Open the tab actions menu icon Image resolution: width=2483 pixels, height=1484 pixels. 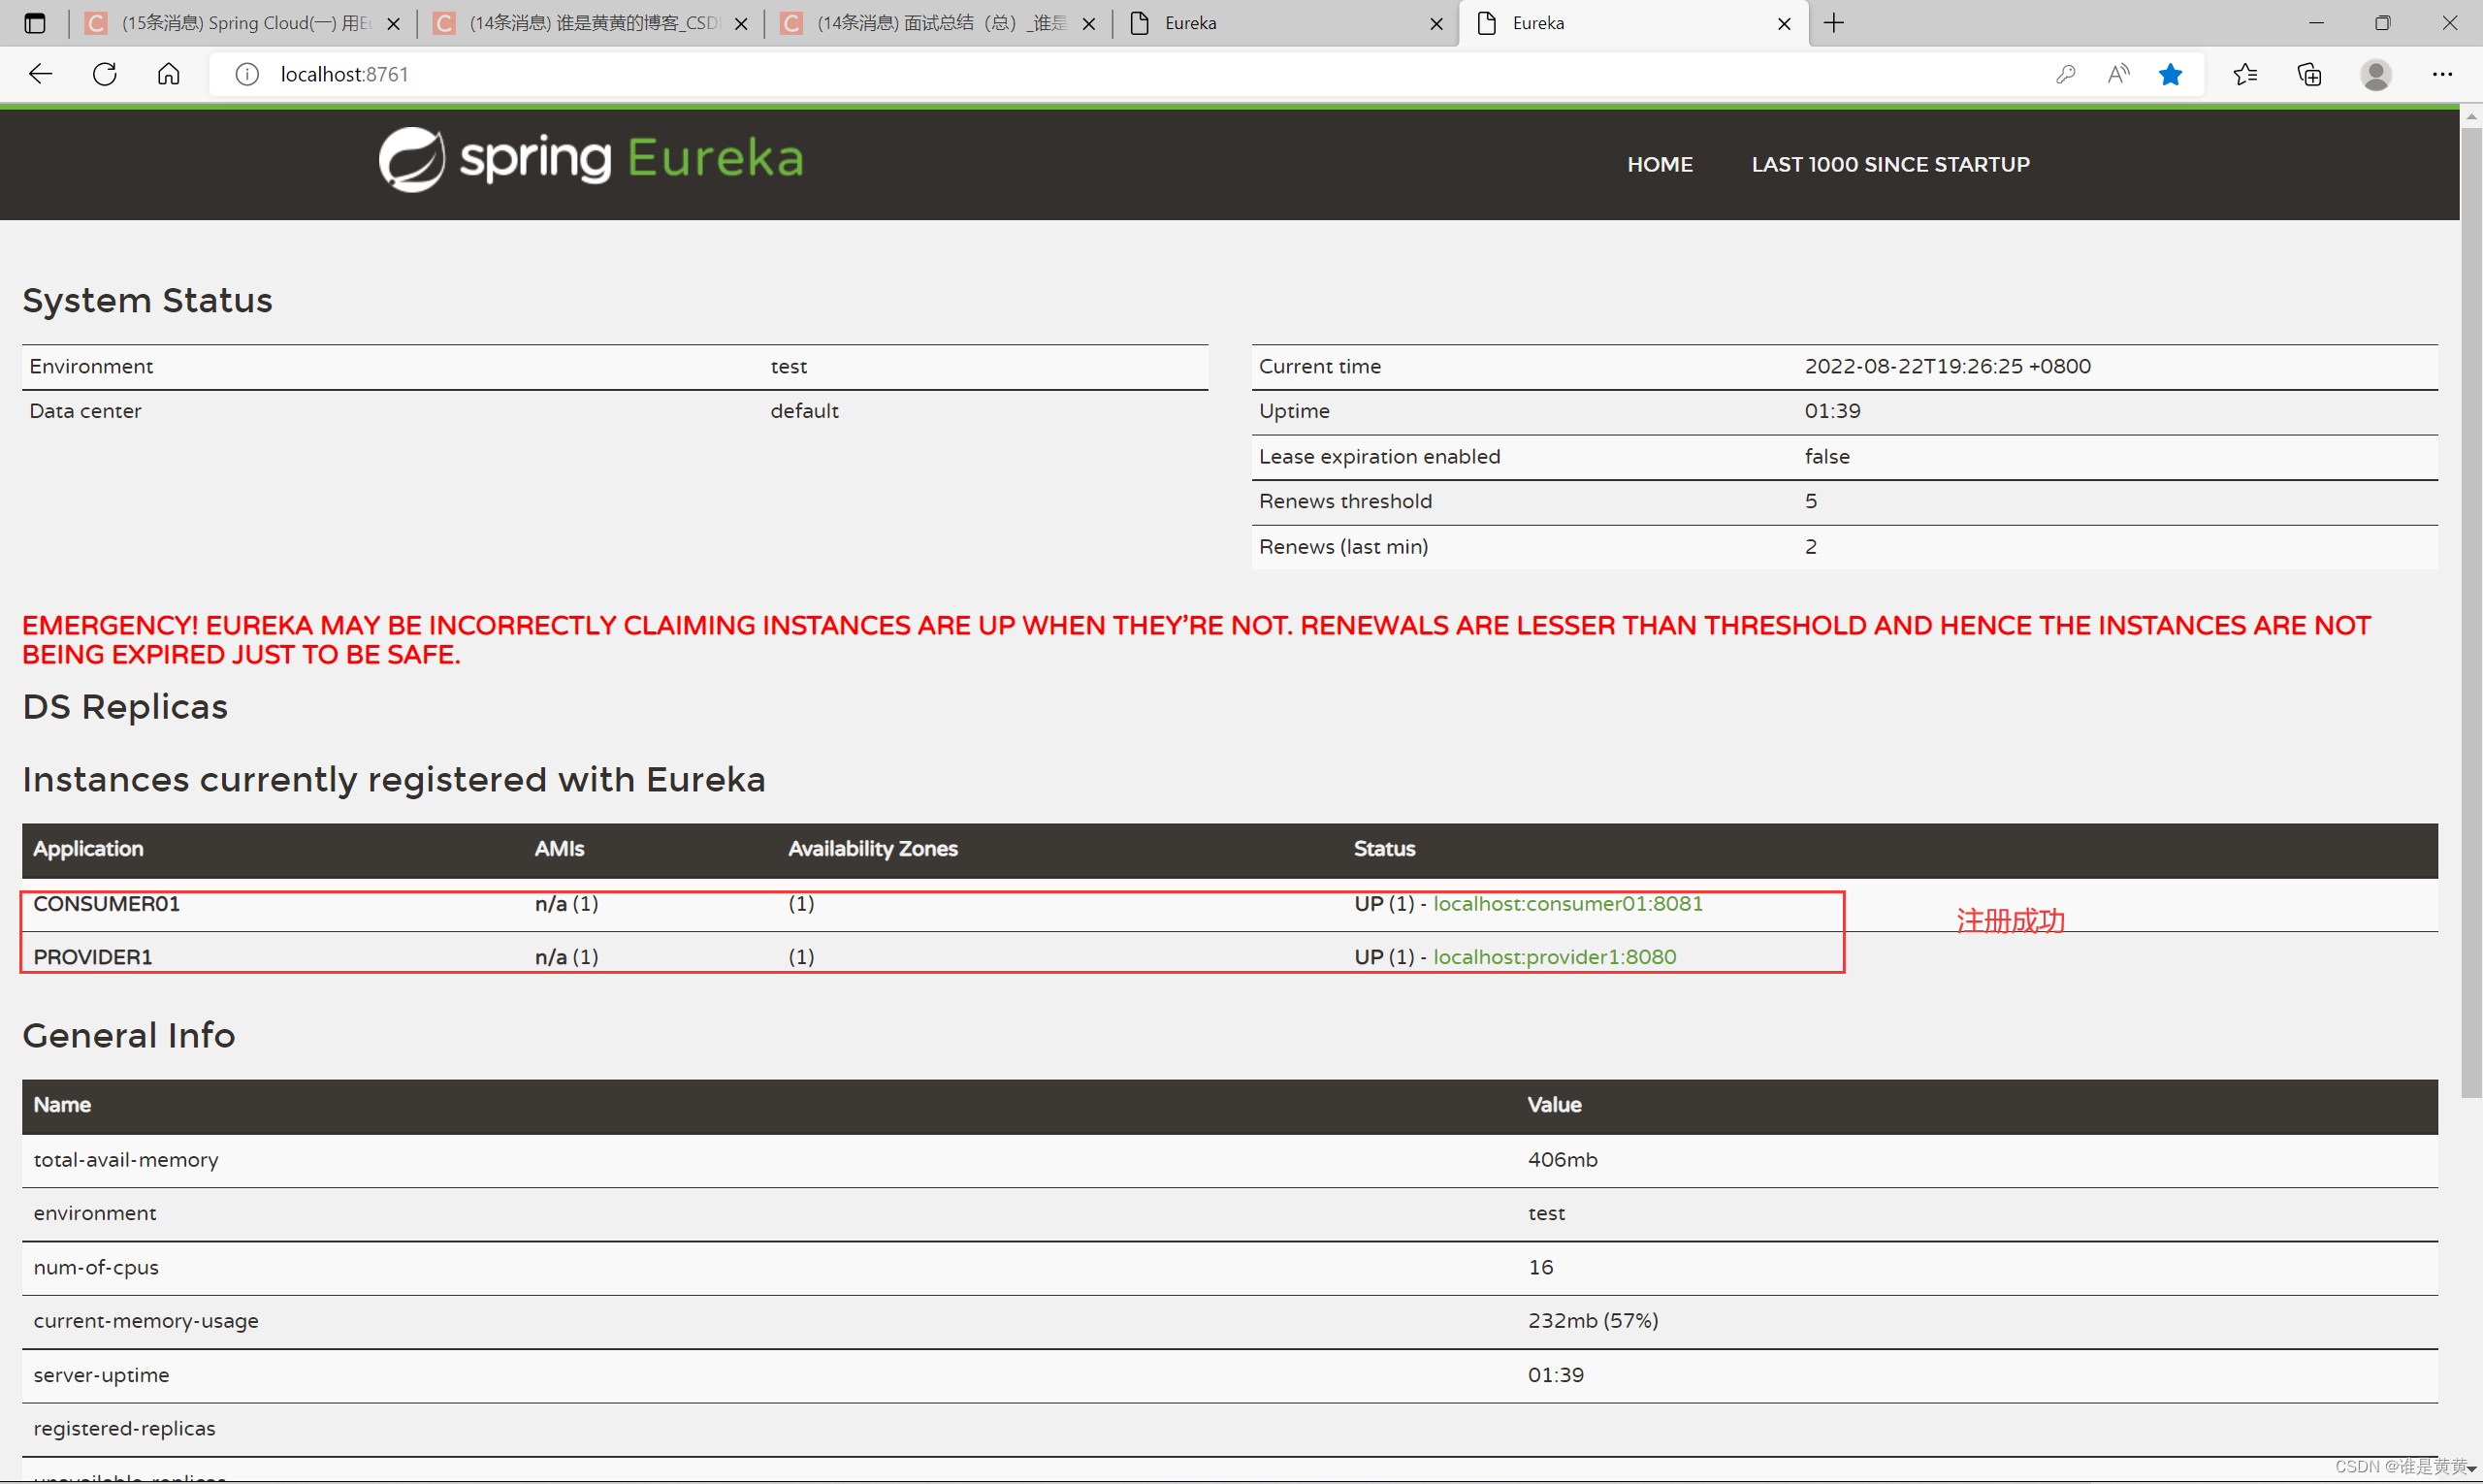[35, 23]
